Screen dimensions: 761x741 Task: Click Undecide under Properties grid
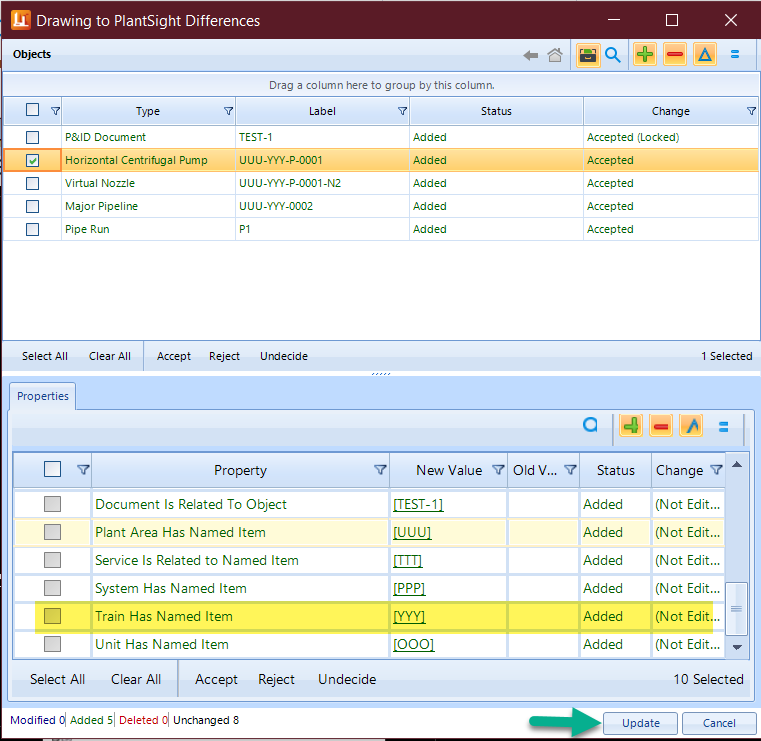tap(347, 679)
